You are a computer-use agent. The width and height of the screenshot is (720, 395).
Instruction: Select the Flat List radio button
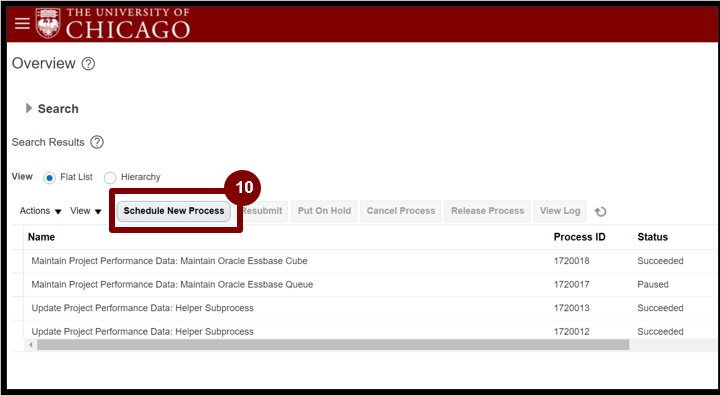49,177
